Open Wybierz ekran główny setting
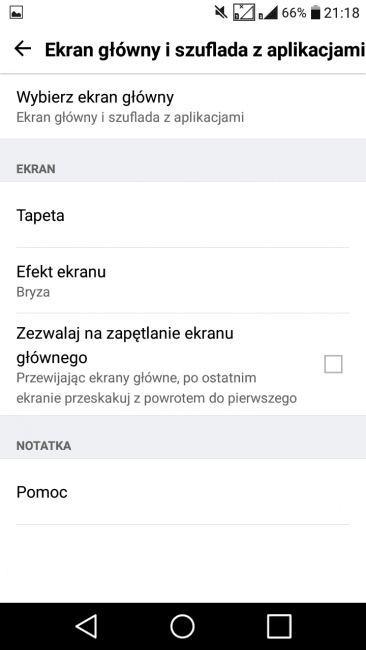The width and height of the screenshot is (366, 650). (x=183, y=107)
